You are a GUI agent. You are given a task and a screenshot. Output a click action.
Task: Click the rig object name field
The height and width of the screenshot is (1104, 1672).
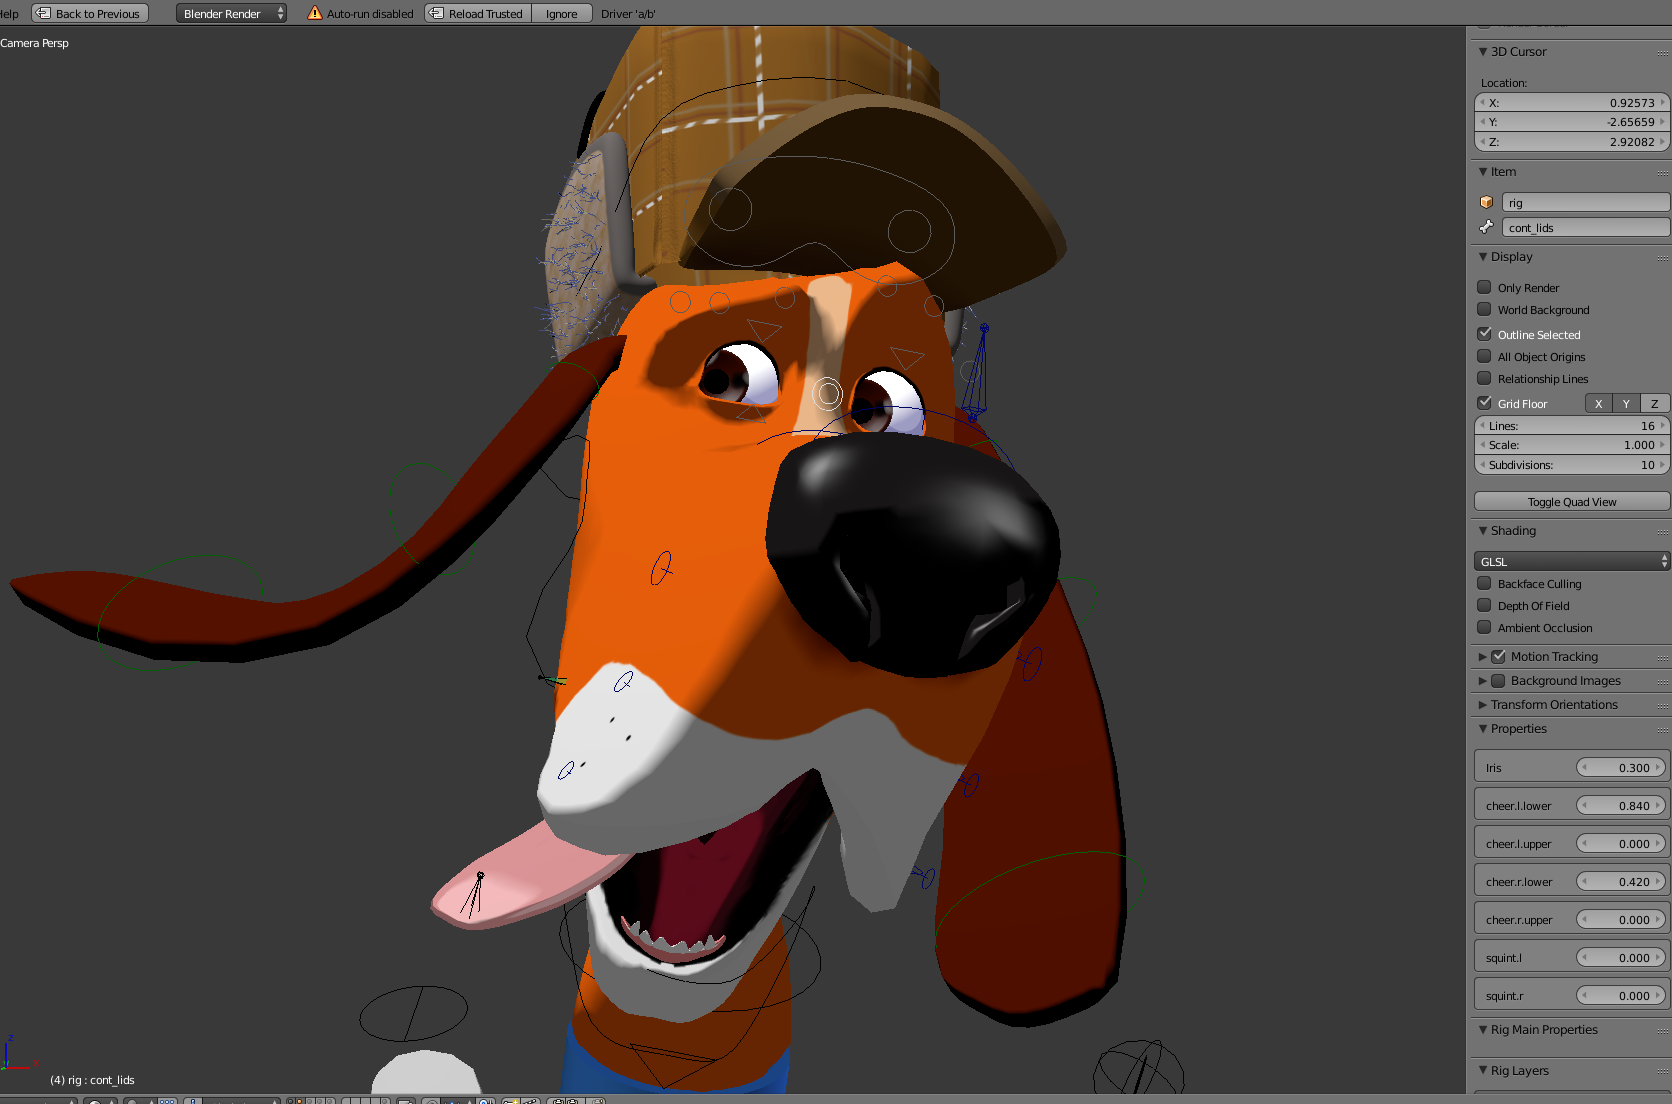coord(1585,202)
